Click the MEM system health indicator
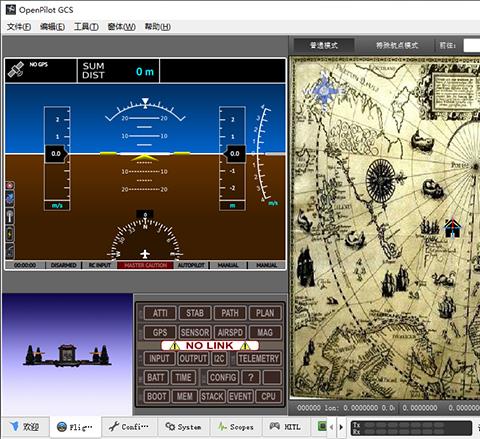The image size is (480, 439). [185, 397]
